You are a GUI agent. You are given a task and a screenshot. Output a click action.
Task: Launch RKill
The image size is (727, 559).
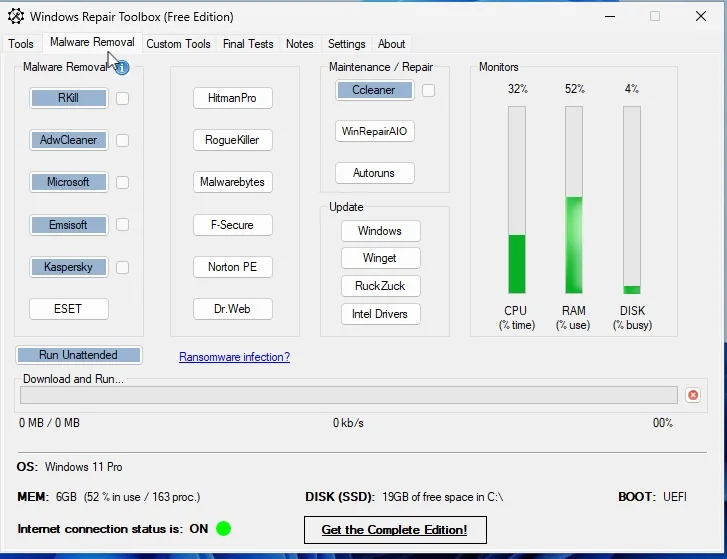click(69, 98)
